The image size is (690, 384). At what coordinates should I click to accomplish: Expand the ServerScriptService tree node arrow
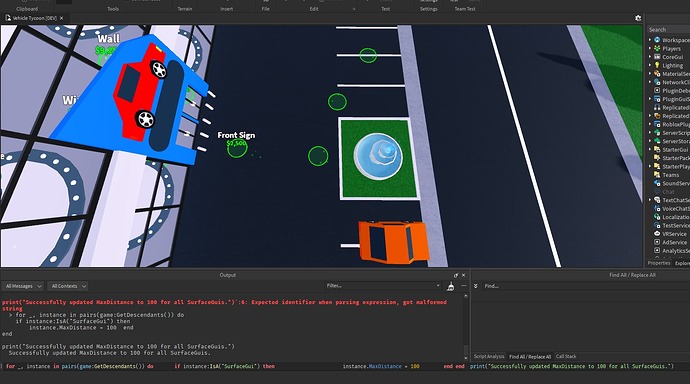coord(650,132)
